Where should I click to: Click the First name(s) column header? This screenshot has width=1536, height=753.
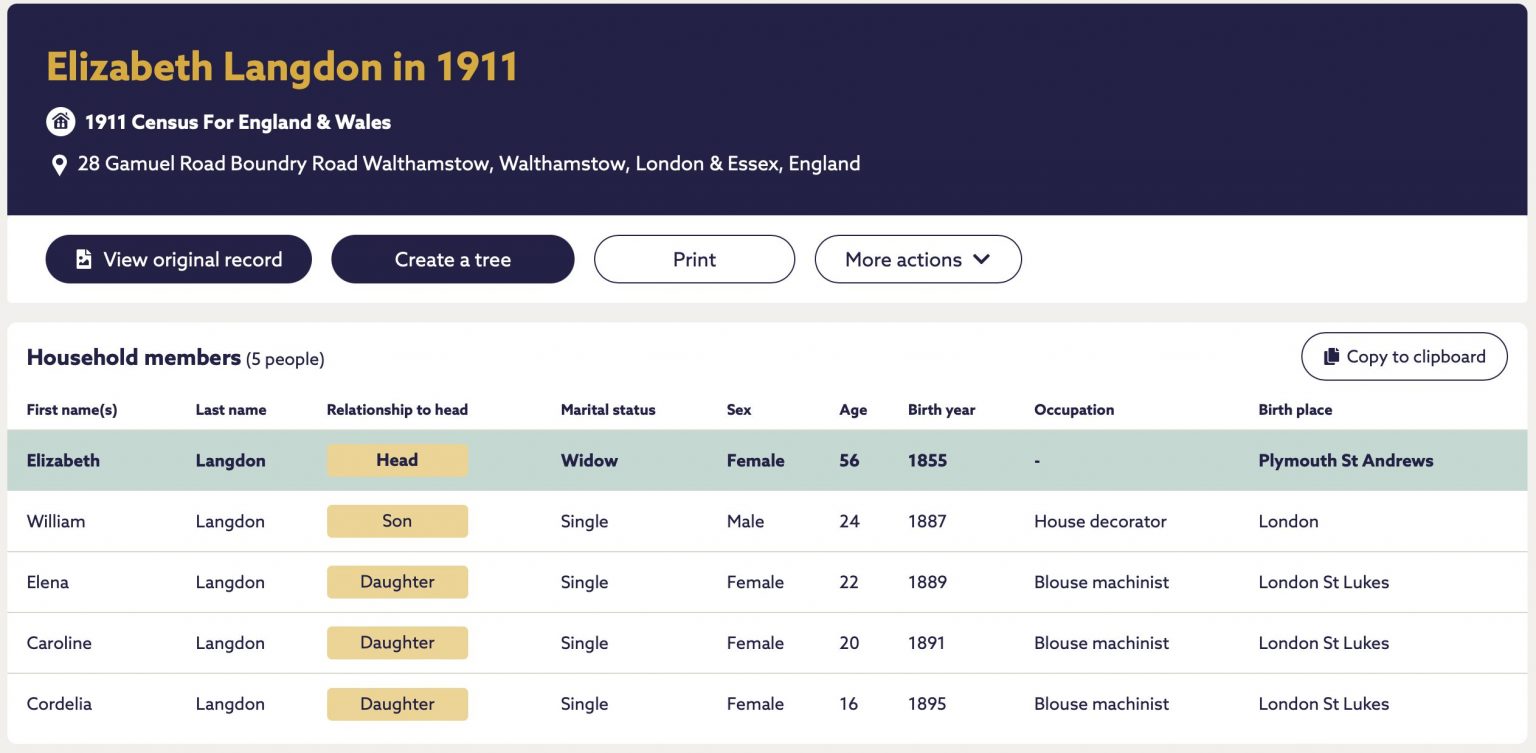[x=72, y=410]
